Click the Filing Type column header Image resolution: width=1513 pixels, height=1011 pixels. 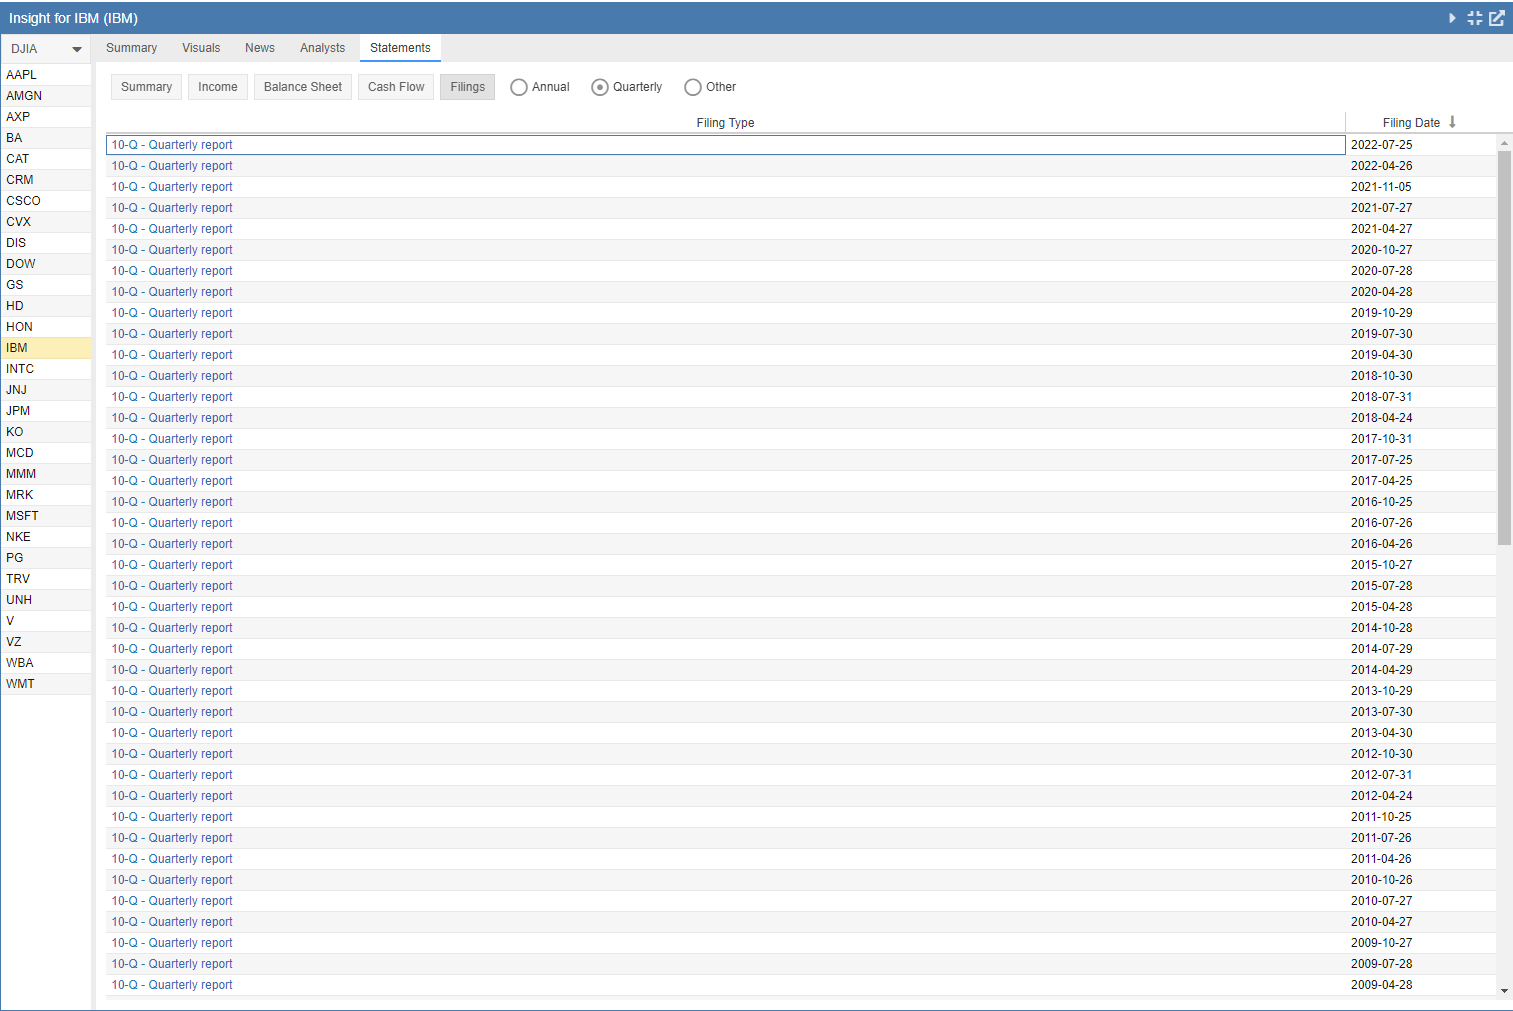tap(725, 122)
